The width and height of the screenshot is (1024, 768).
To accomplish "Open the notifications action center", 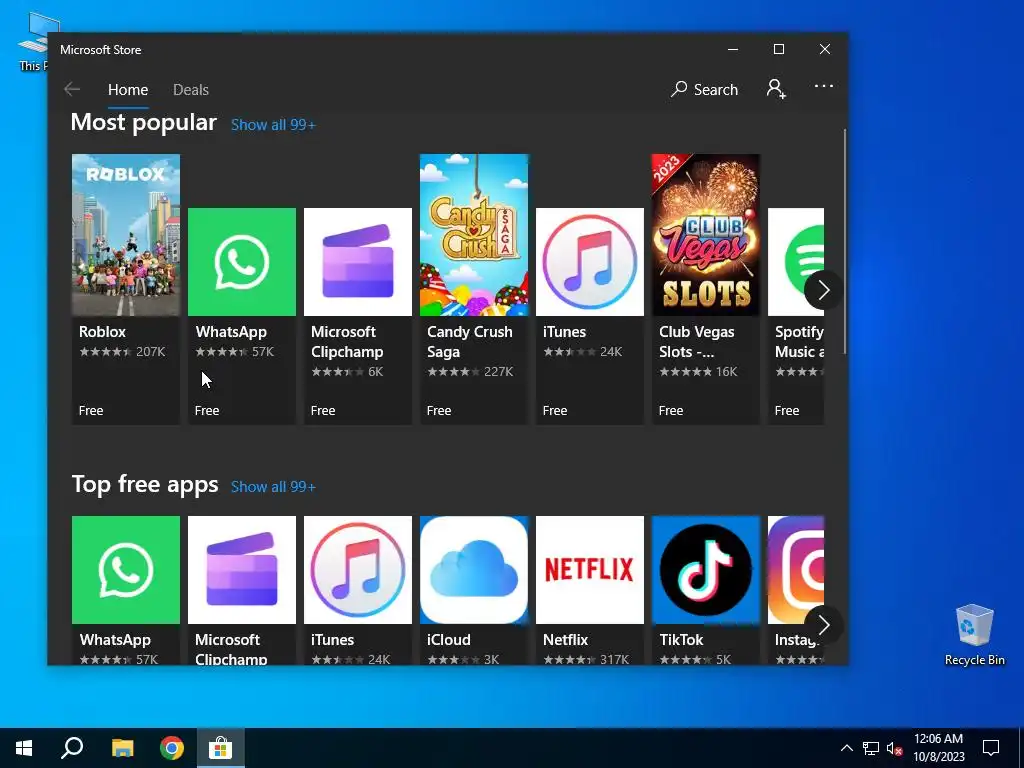I will click(x=991, y=748).
